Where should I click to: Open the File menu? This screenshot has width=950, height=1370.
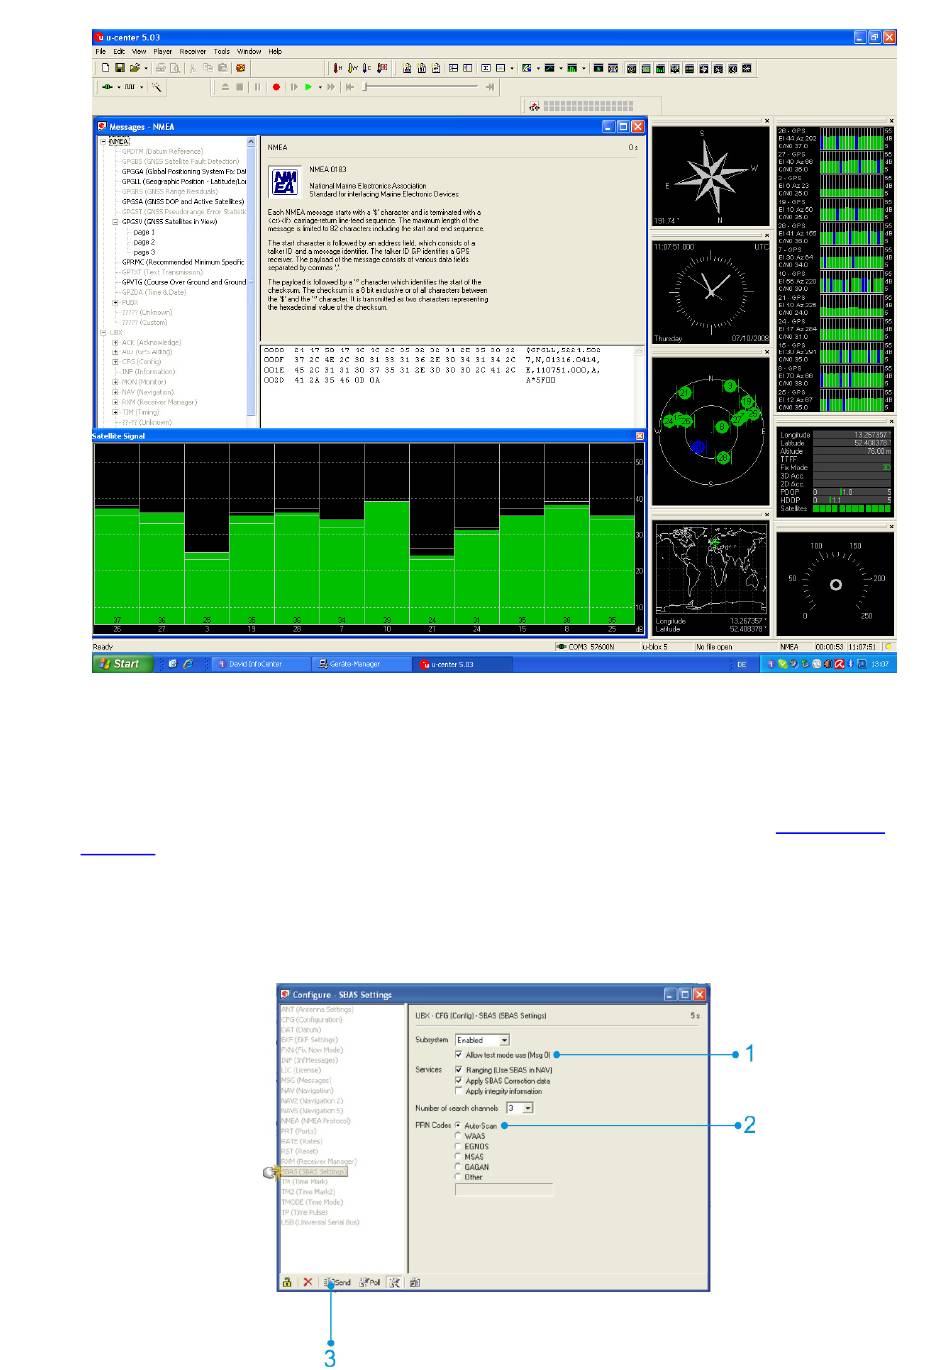(x=100, y=51)
